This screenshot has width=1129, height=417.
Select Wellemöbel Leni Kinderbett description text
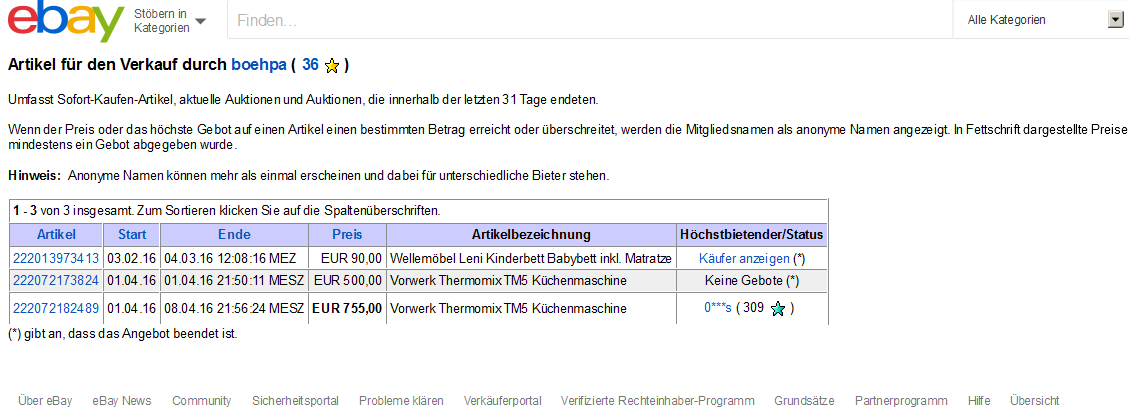point(531,258)
